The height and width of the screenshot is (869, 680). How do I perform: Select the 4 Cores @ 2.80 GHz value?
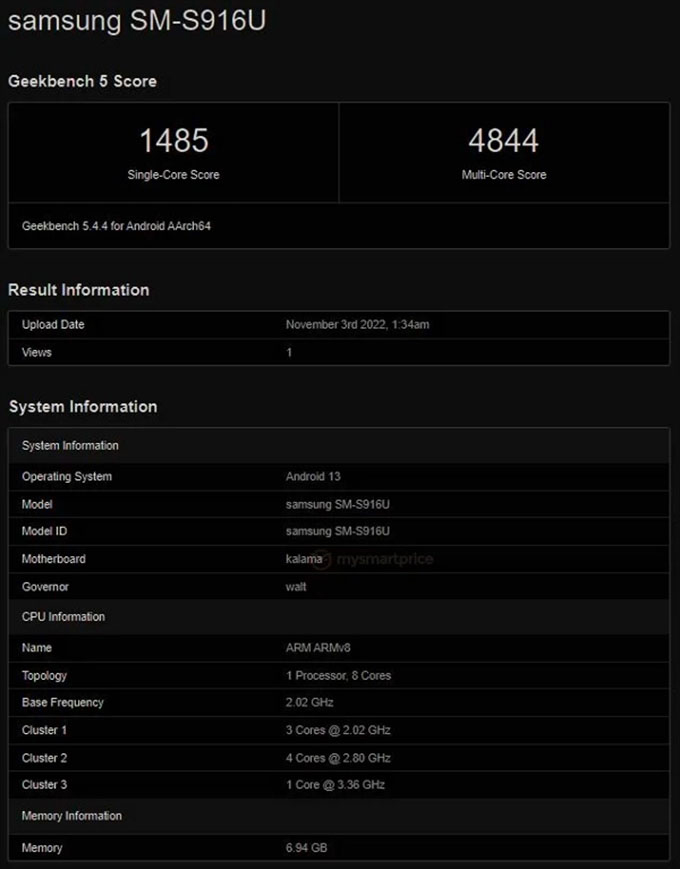[x=338, y=758]
